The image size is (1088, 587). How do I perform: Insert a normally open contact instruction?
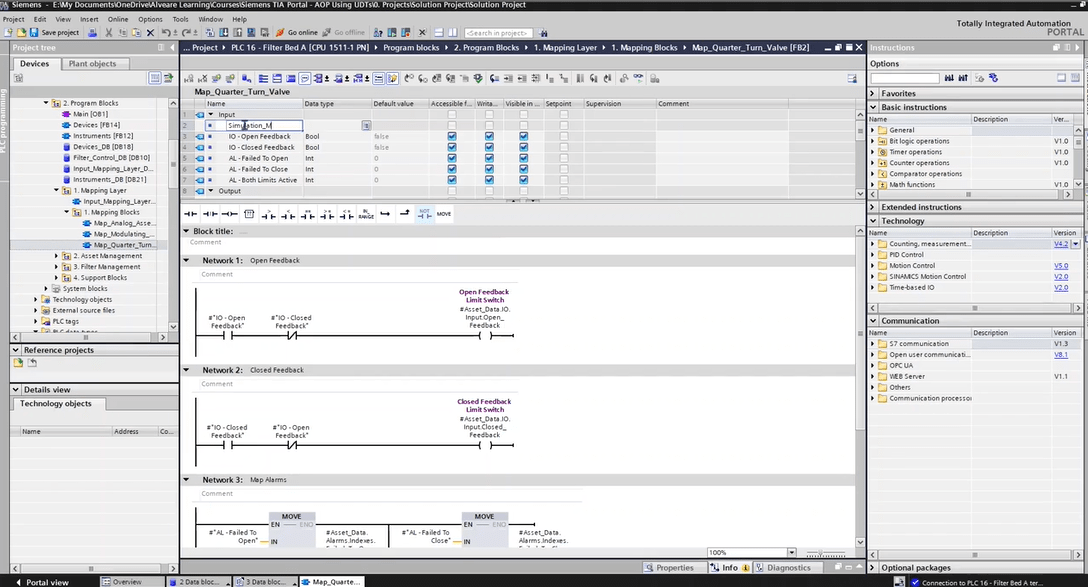click(x=190, y=214)
